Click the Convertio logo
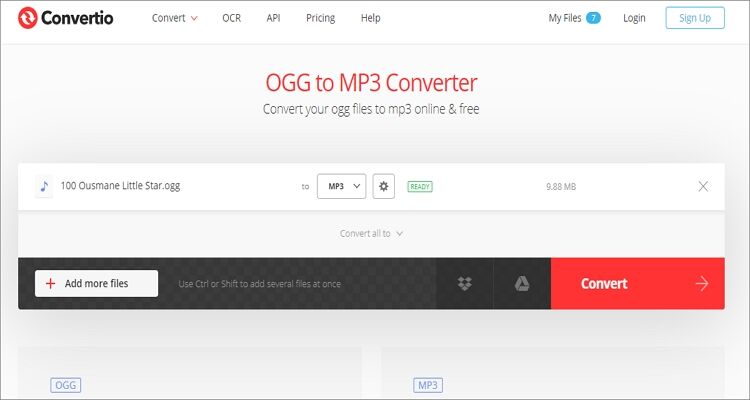The height and width of the screenshot is (400, 750). coord(66,18)
